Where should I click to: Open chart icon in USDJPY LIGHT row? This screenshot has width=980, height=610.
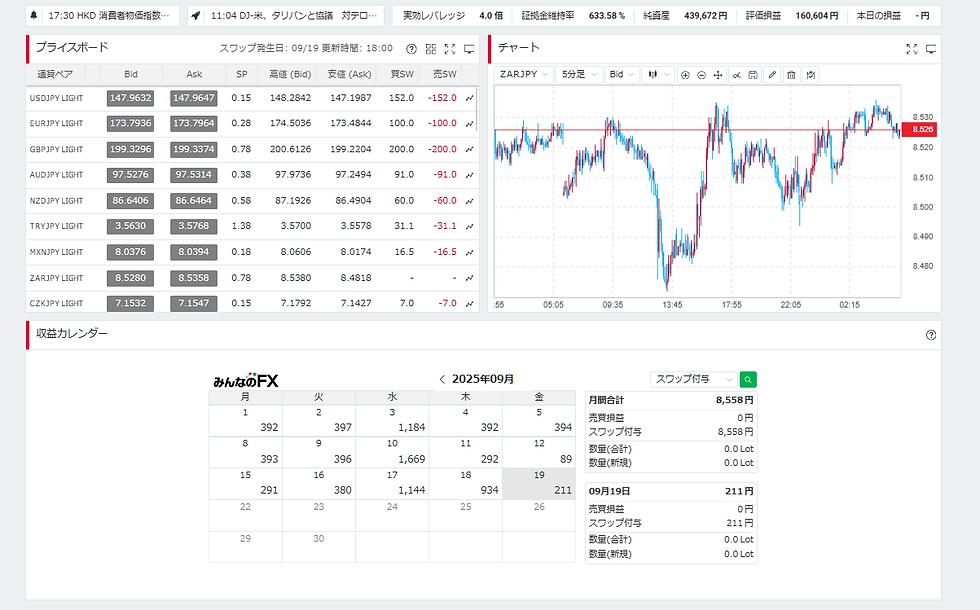[469, 98]
